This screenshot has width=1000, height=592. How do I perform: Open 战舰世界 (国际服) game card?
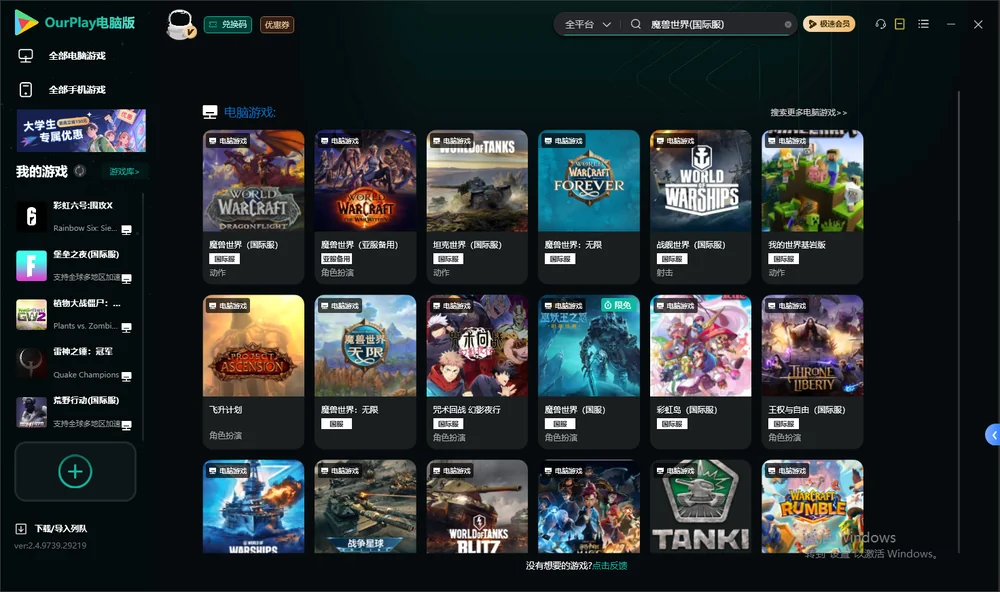pos(700,207)
